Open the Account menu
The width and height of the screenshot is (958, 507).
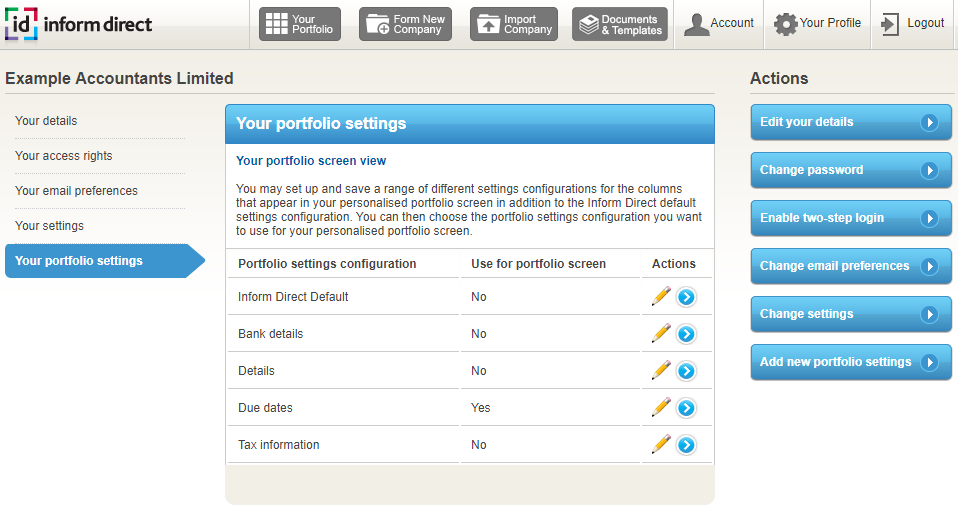pyautogui.click(x=719, y=24)
